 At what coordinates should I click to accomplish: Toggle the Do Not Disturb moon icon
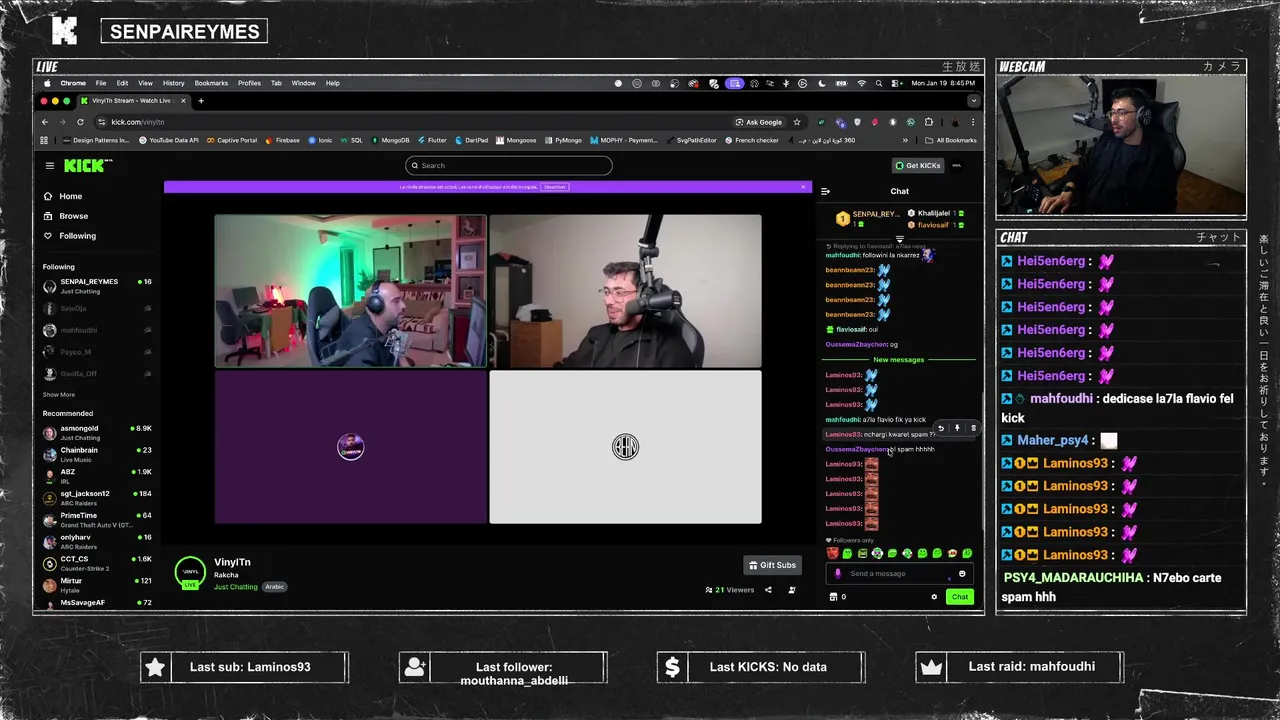821,83
